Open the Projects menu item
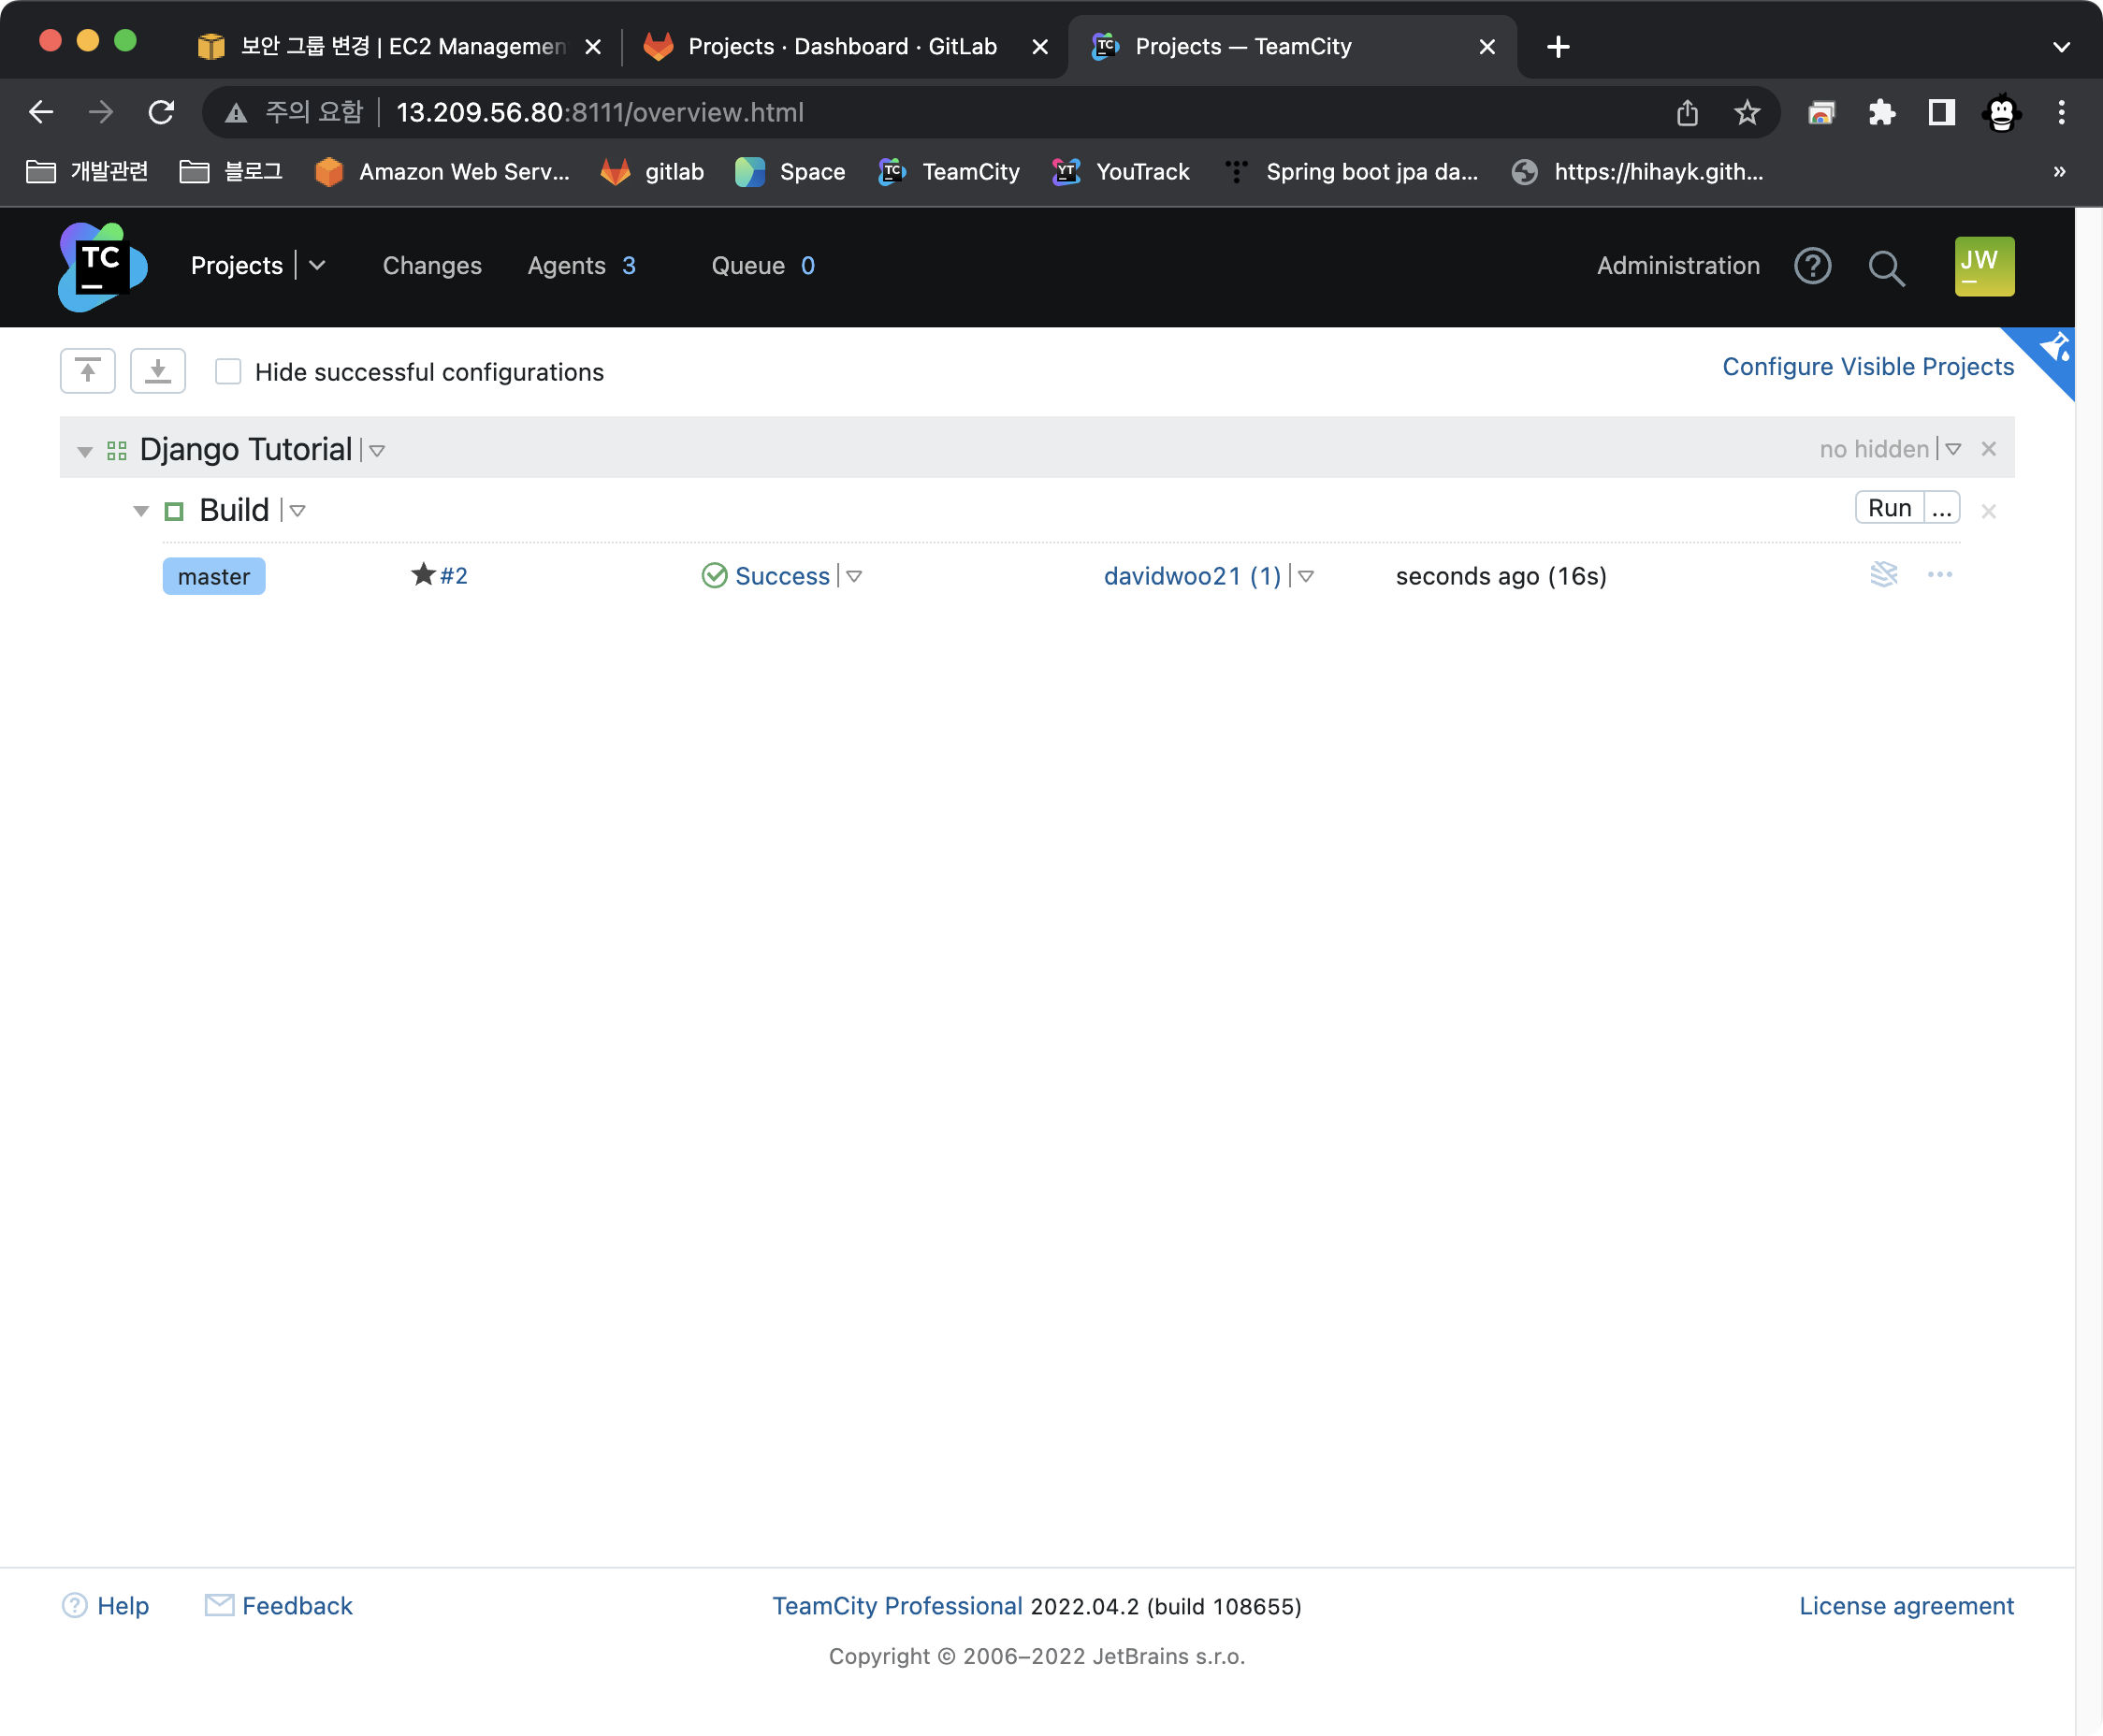Viewport: 2103px width, 1736px height. [237, 265]
